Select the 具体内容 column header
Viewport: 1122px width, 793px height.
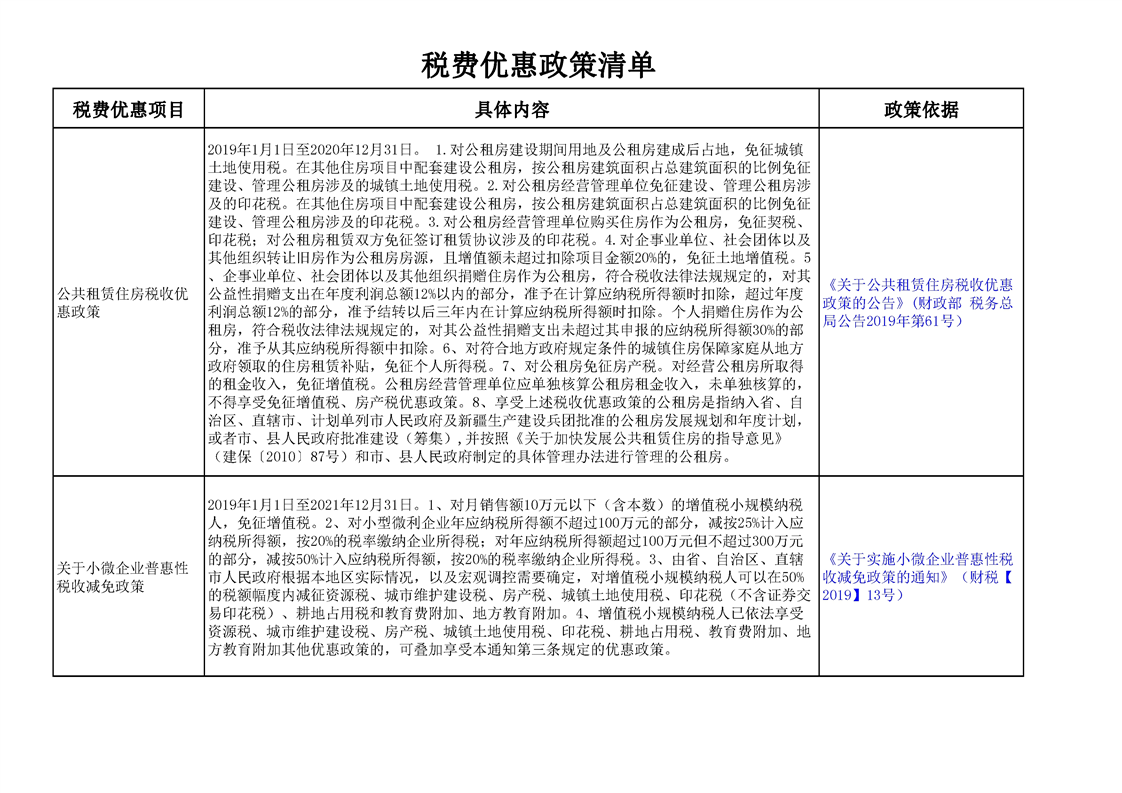coord(511,109)
